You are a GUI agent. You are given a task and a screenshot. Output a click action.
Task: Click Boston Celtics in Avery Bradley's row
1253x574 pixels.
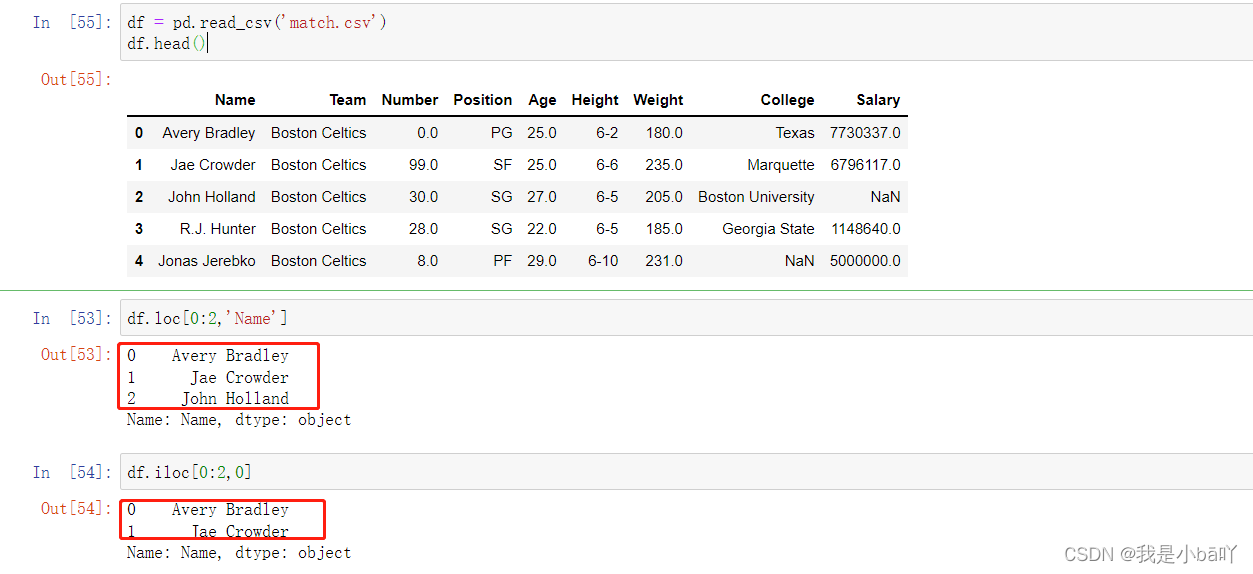coord(319,133)
